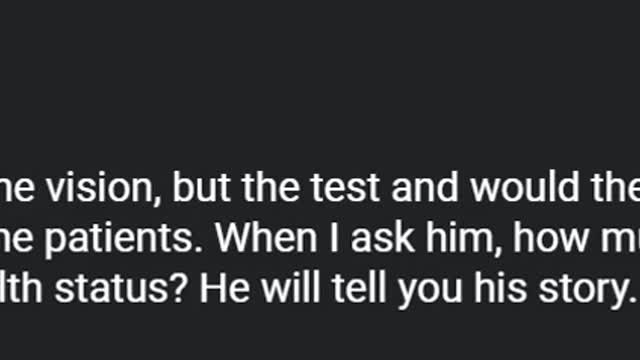The image size is (640, 360).
Task: Click the word "but" in first line
Action: pos(202,188)
